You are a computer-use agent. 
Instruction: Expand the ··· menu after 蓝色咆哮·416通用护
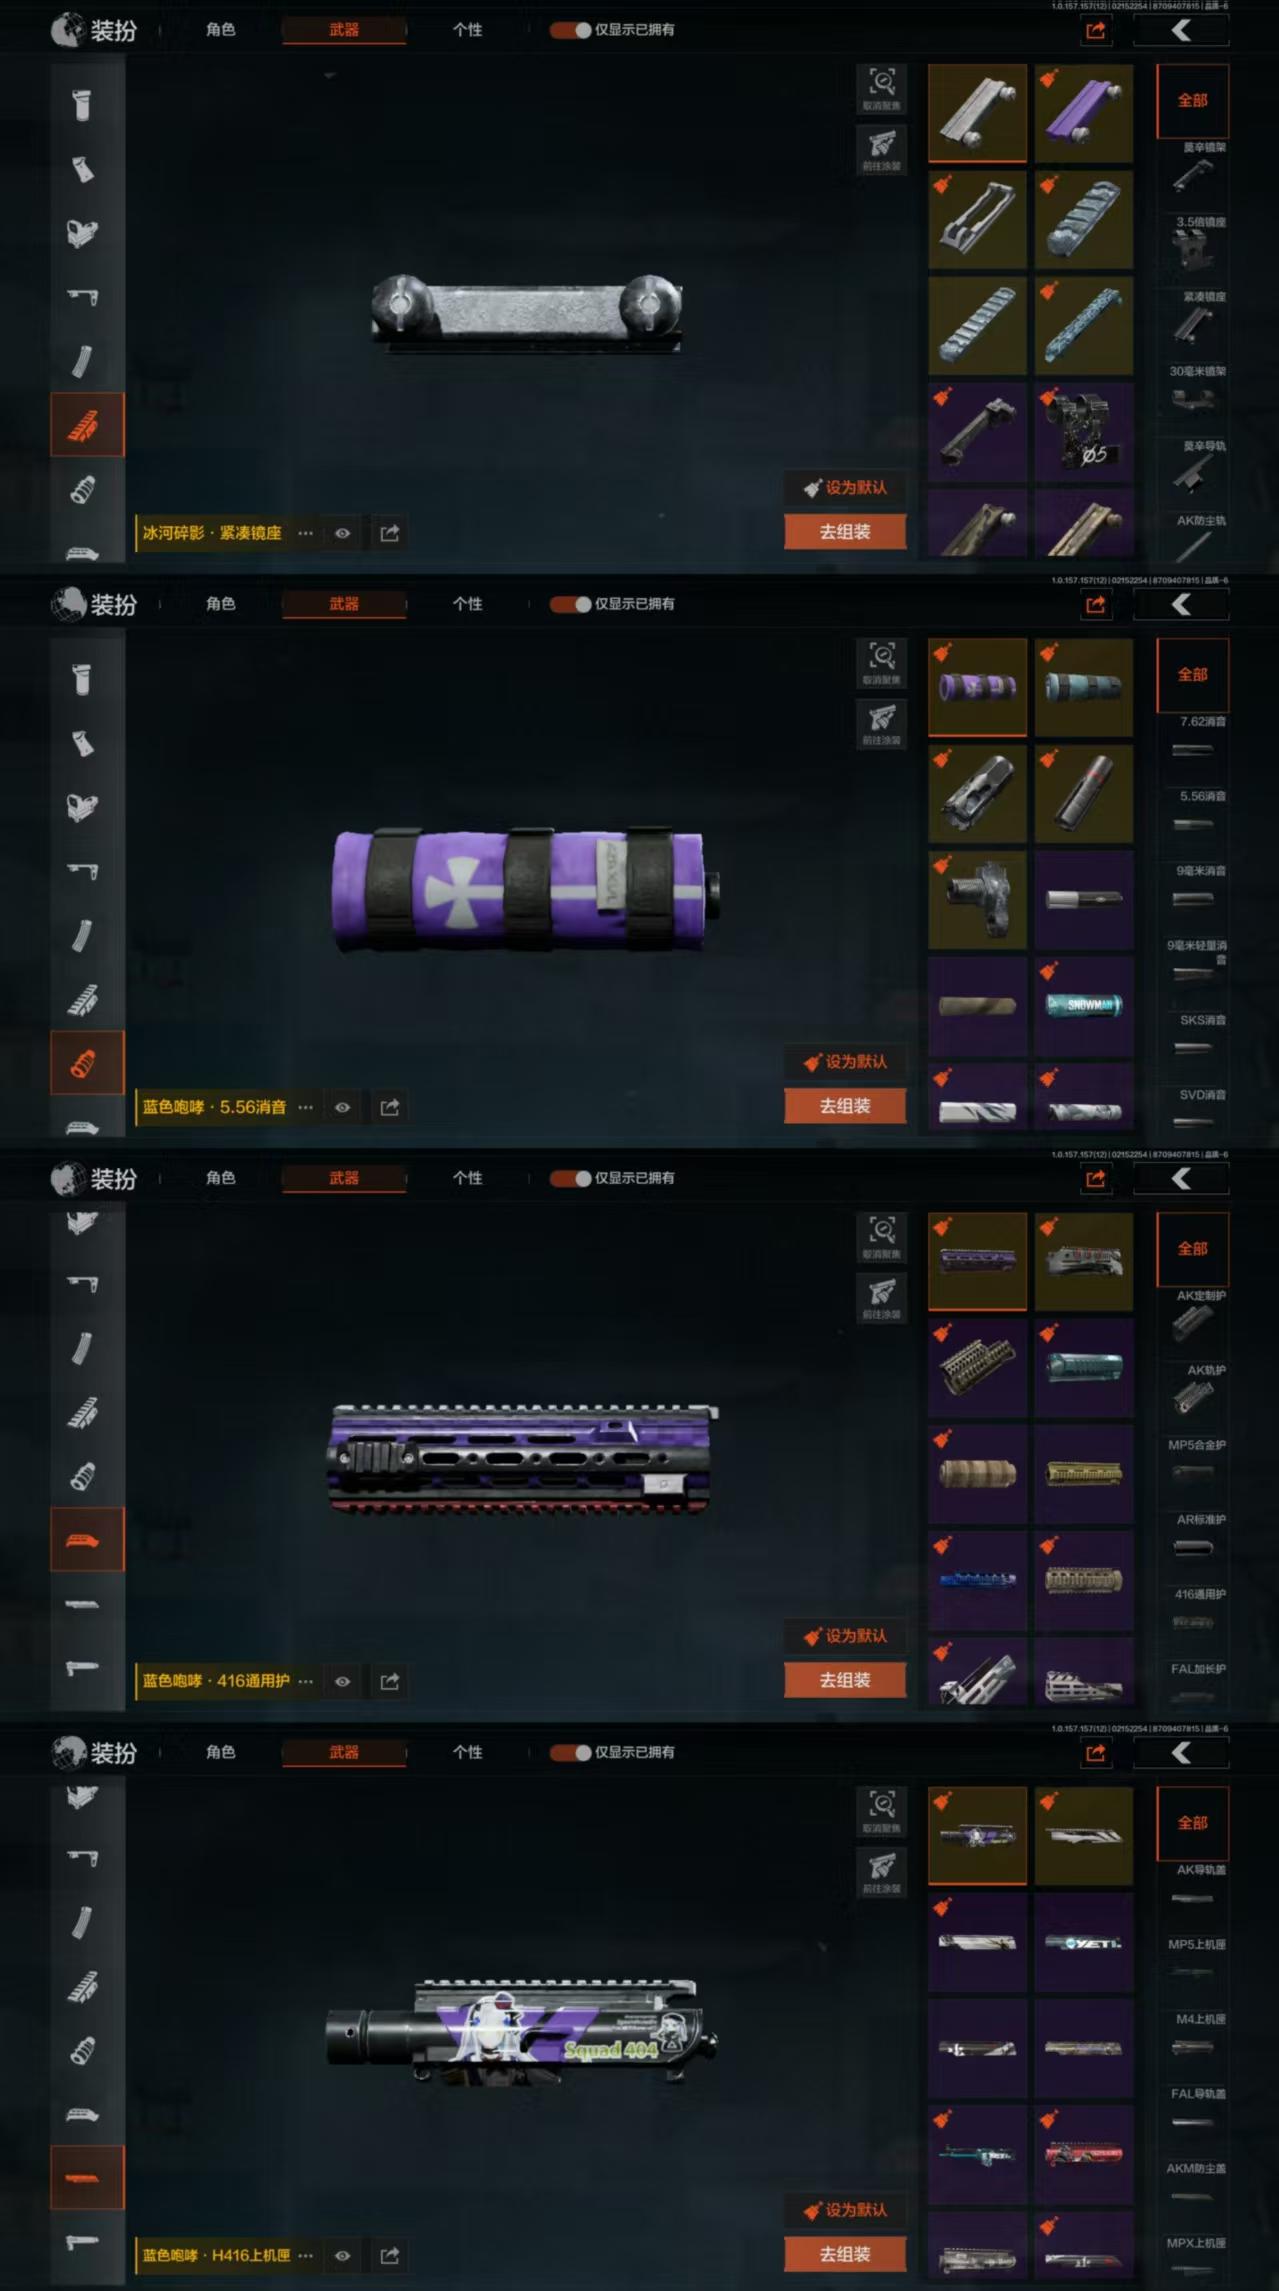[x=306, y=1681]
